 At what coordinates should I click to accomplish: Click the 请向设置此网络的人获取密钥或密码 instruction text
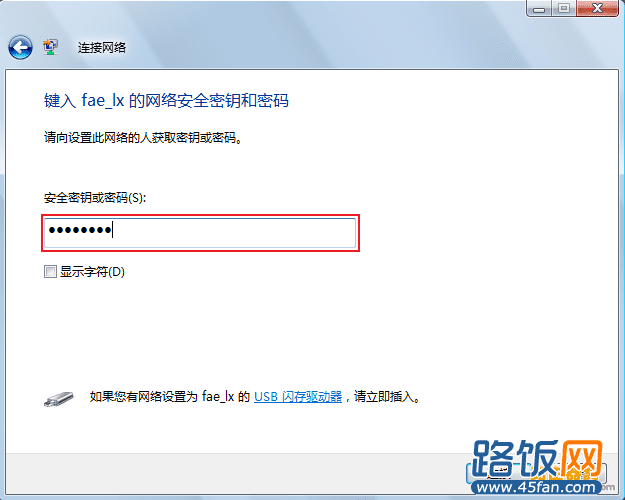tap(143, 138)
